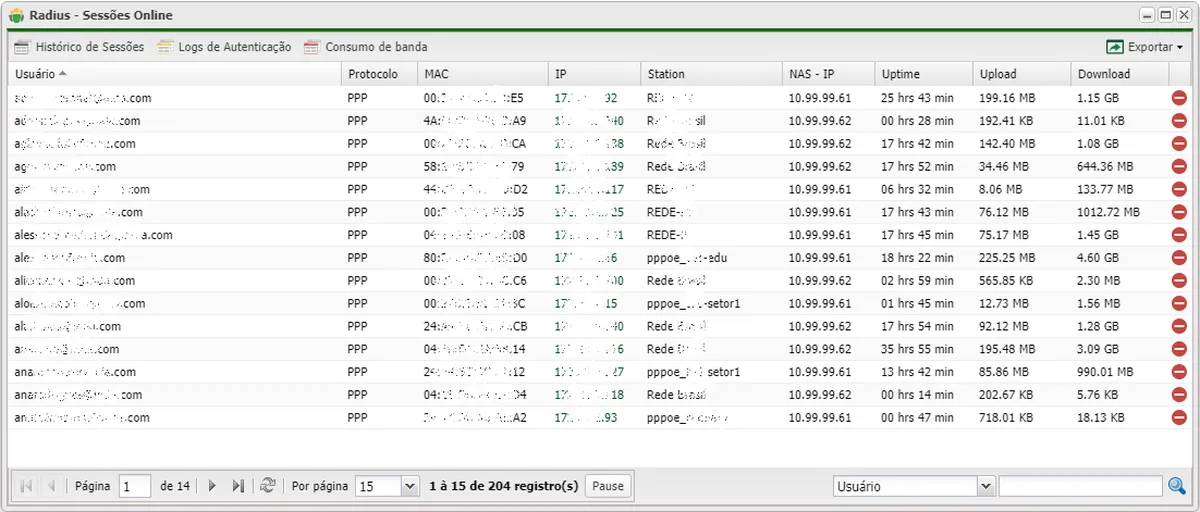Select the 11.01 KB download cell
Screen dimensions: 1200x512
point(1120,121)
